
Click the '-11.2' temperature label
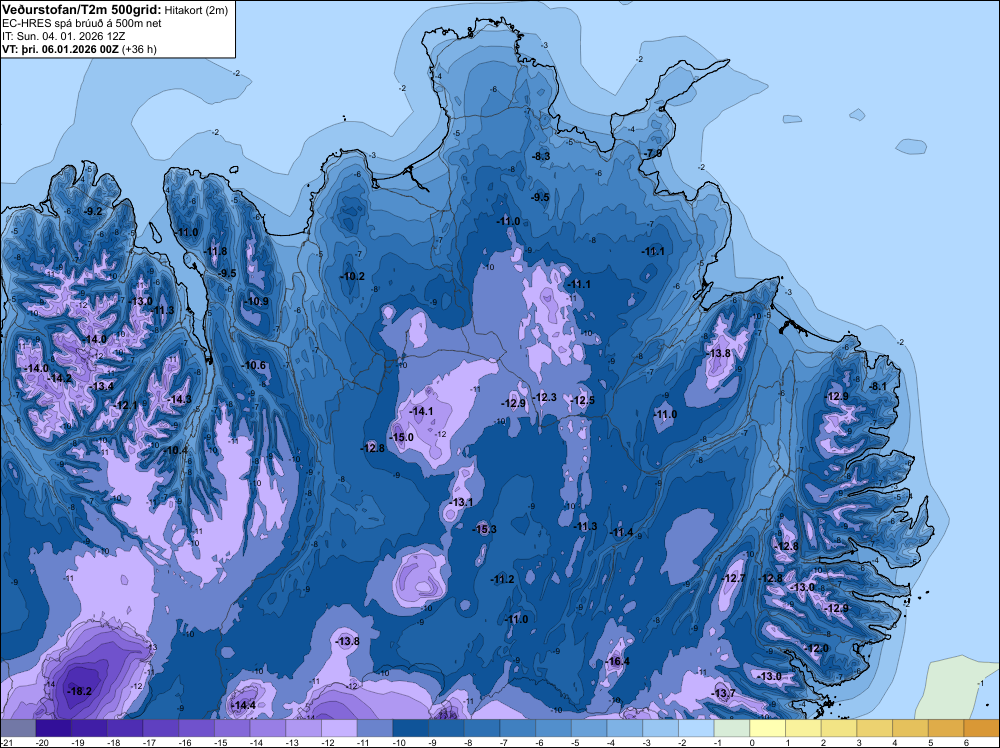pos(503,580)
